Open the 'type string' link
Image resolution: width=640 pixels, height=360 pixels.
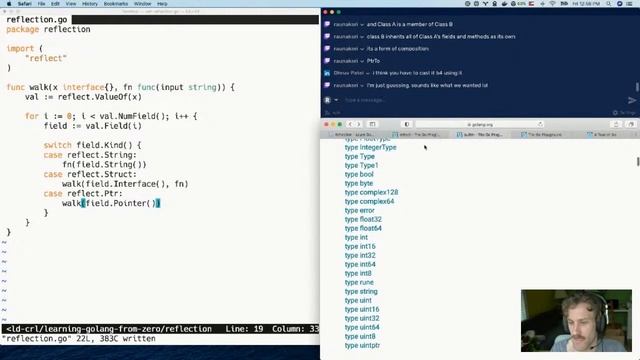361,291
